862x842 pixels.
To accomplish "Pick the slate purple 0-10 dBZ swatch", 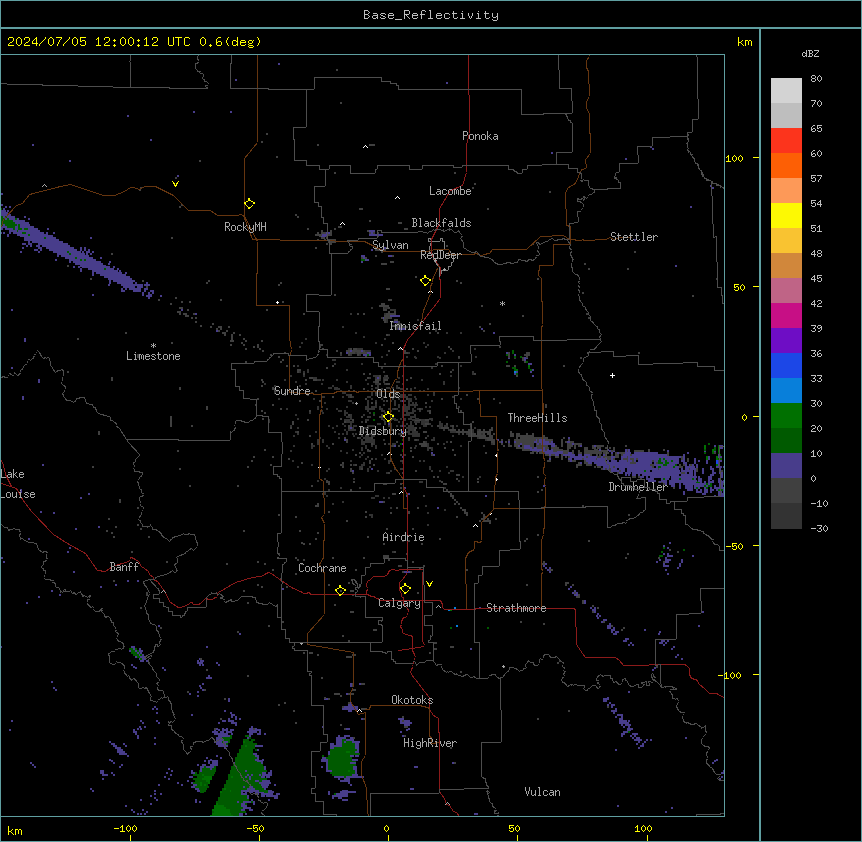I will click(x=786, y=466).
